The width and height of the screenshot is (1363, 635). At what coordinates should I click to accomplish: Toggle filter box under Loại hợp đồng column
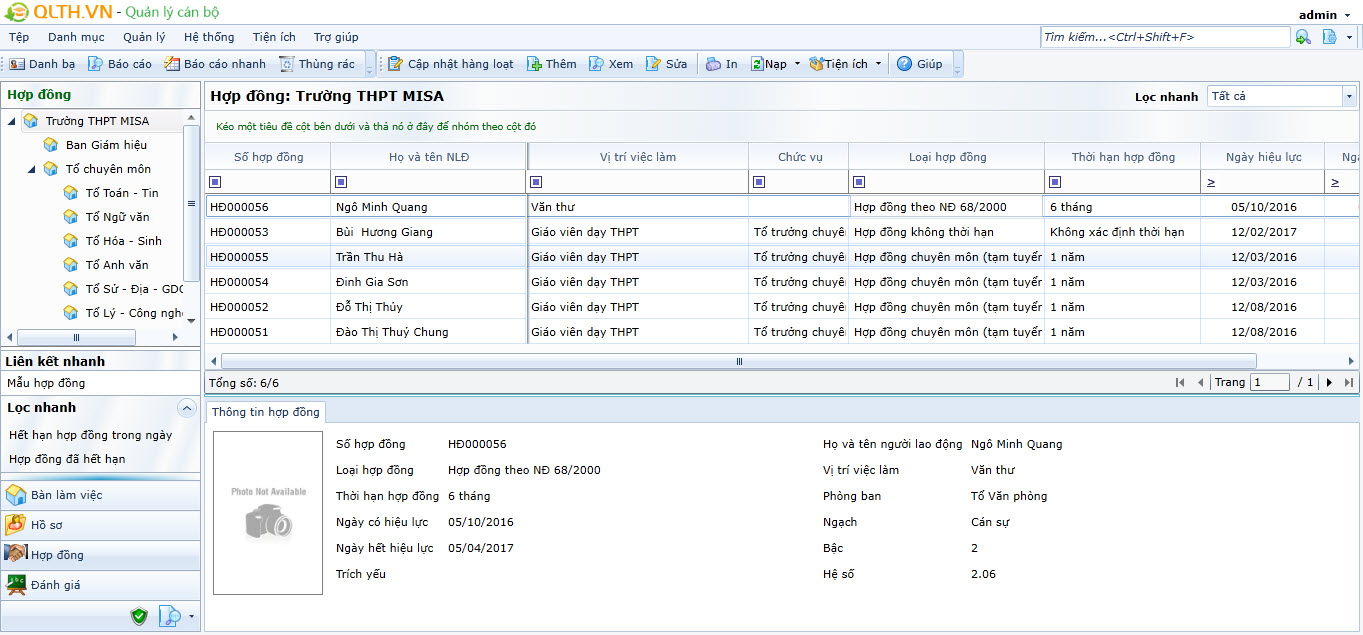click(x=859, y=182)
